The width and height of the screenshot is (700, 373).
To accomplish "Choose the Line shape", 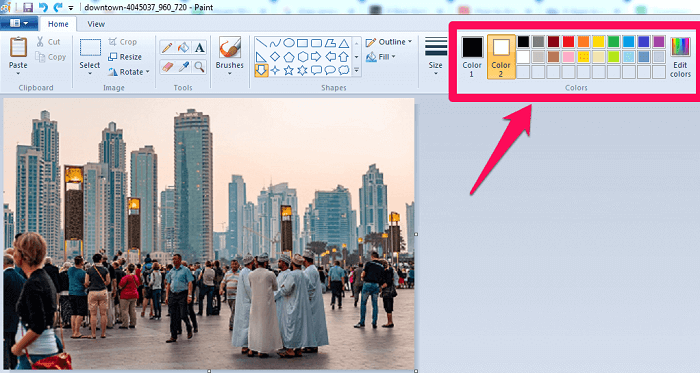I will point(262,43).
